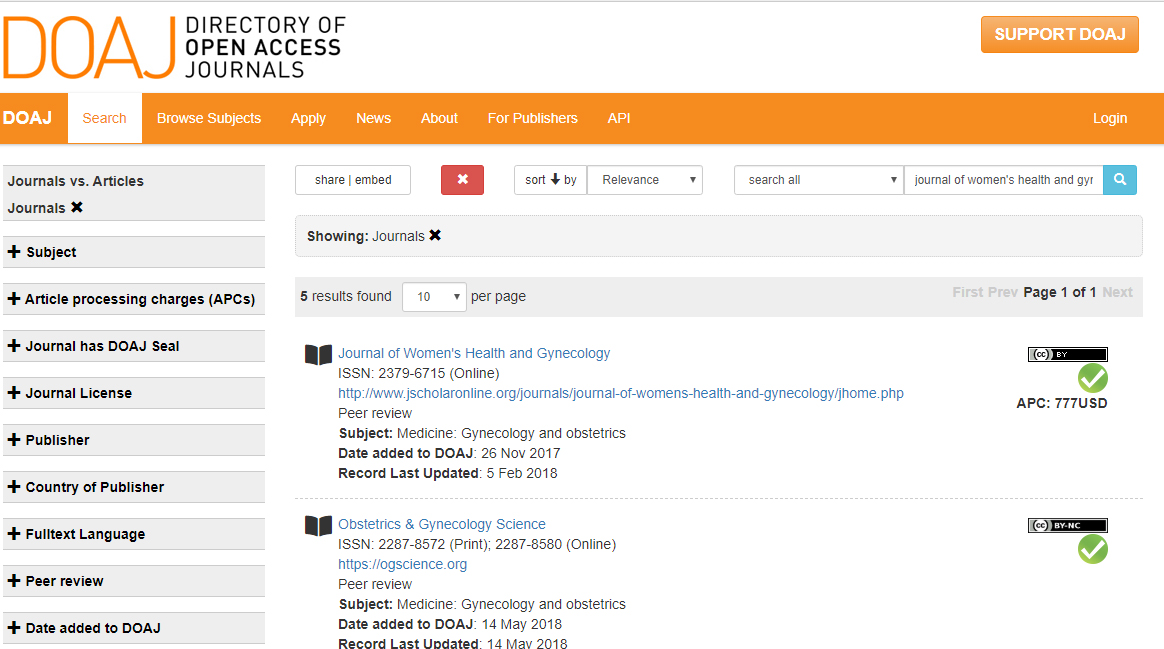Click the DOAJ logo at top
Image resolution: width=1164 pixels, height=649 pixels.
[x=173, y=47]
